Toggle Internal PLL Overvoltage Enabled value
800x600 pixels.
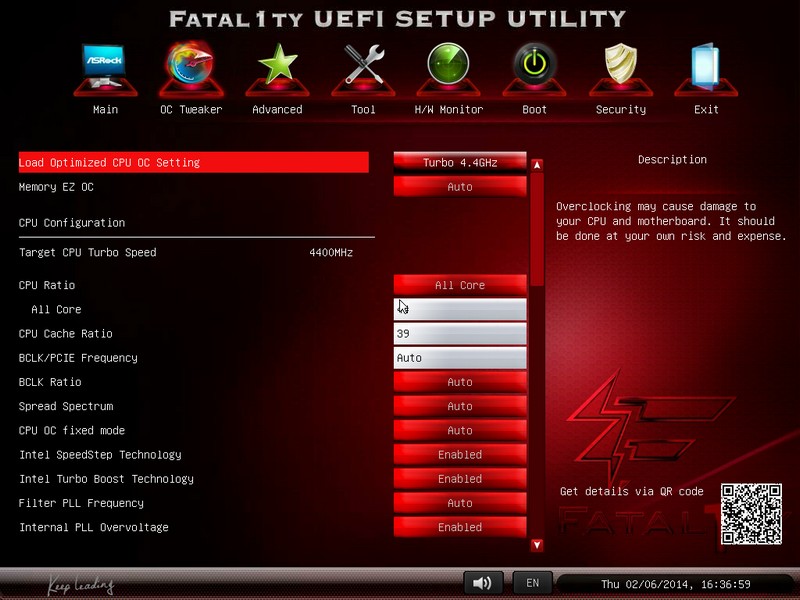460,527
